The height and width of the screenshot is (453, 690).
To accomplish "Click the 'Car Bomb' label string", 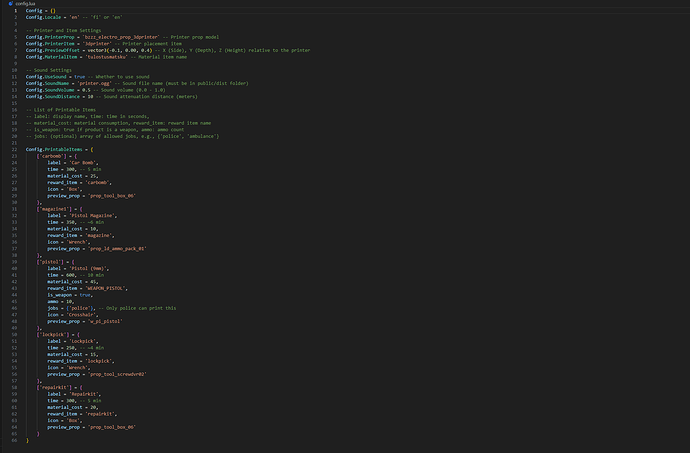I will (x=83, y=163).
